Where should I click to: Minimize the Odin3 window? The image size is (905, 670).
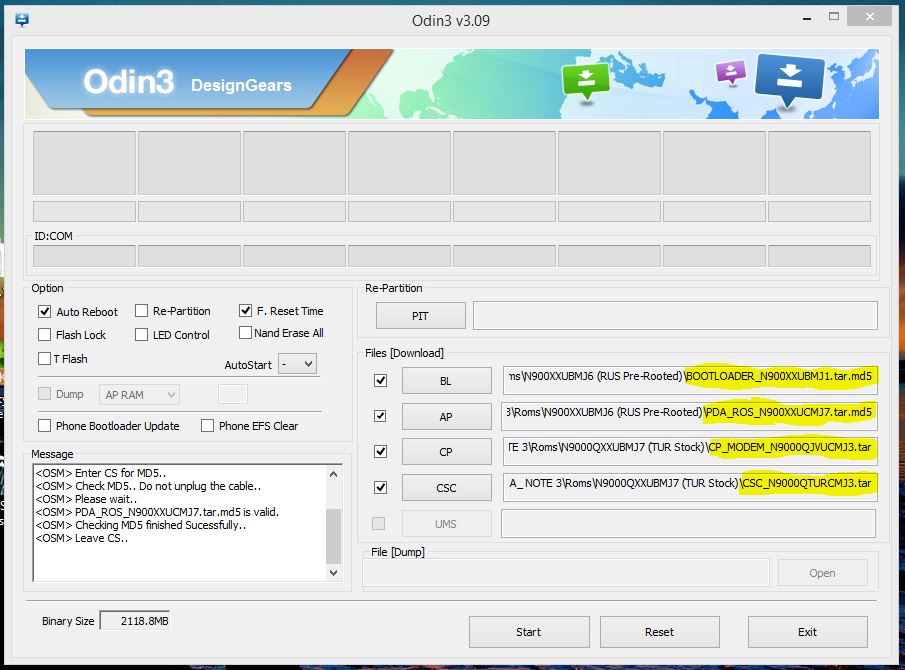point(807,18)
